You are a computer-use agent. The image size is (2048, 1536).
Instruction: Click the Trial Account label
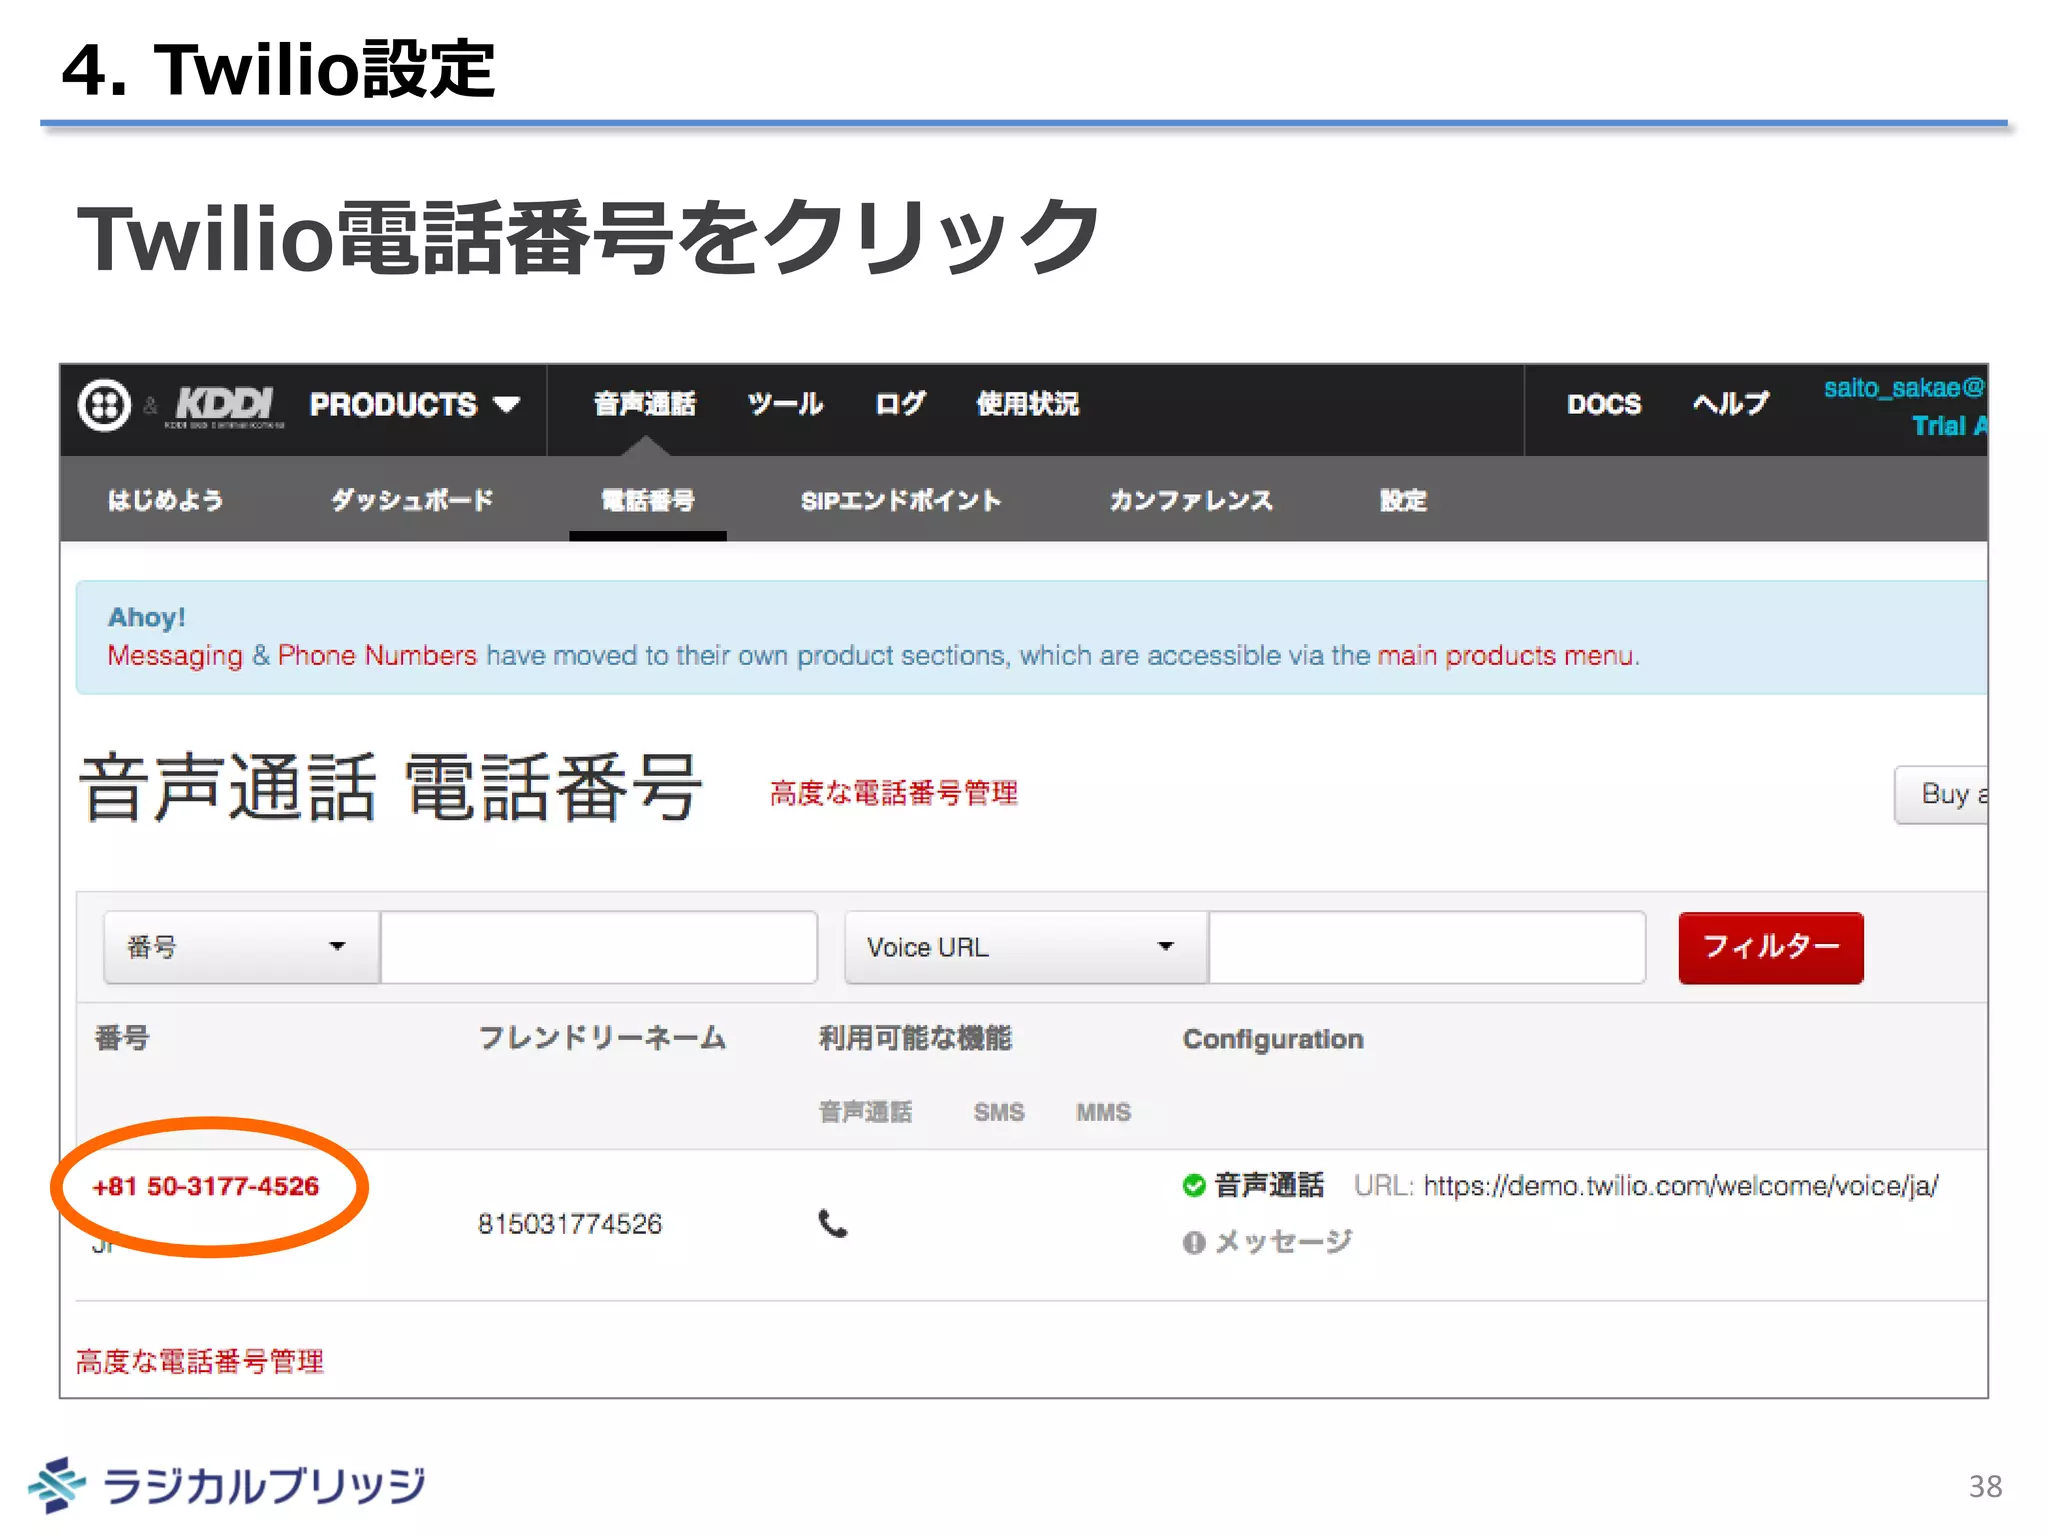(x=1948, y=426)
